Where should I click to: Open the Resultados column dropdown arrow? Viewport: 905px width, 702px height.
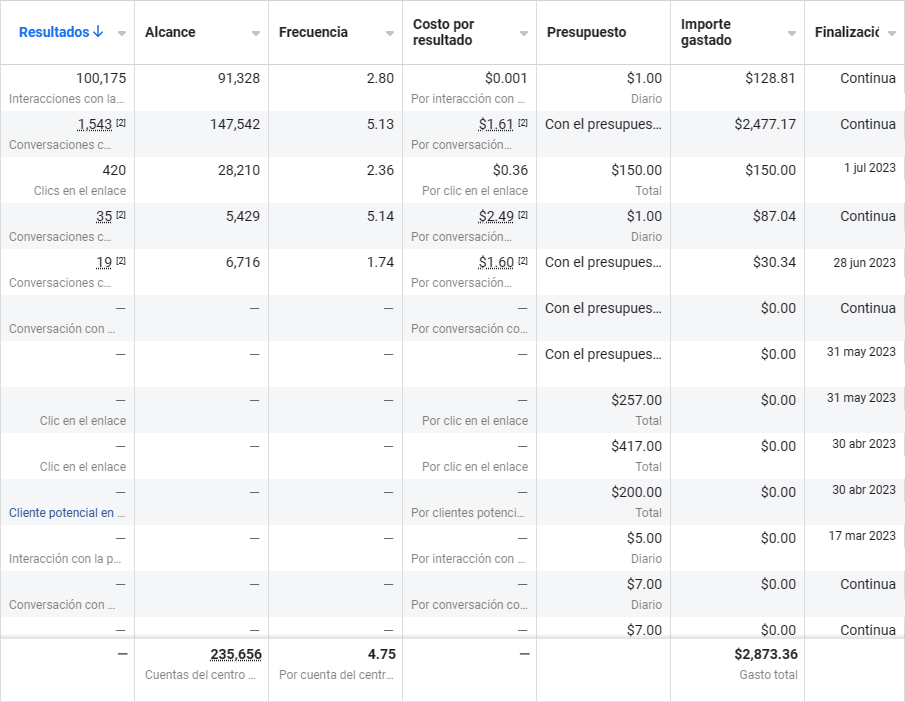[x=122, y=33]
